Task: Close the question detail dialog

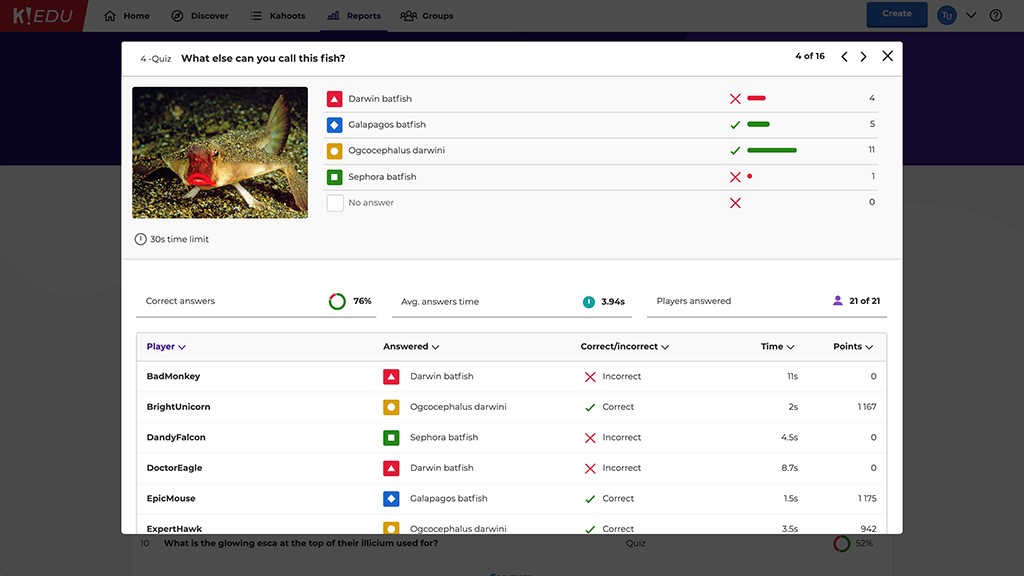Action: (887, 56)
